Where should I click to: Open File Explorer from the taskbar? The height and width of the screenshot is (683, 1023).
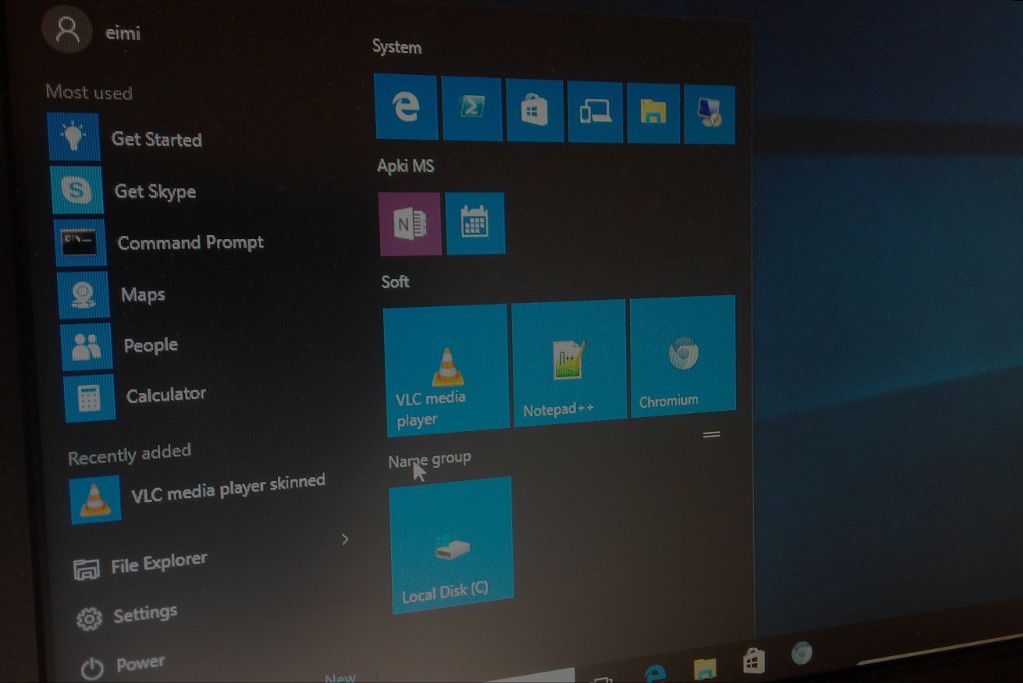tap(705, 668)
